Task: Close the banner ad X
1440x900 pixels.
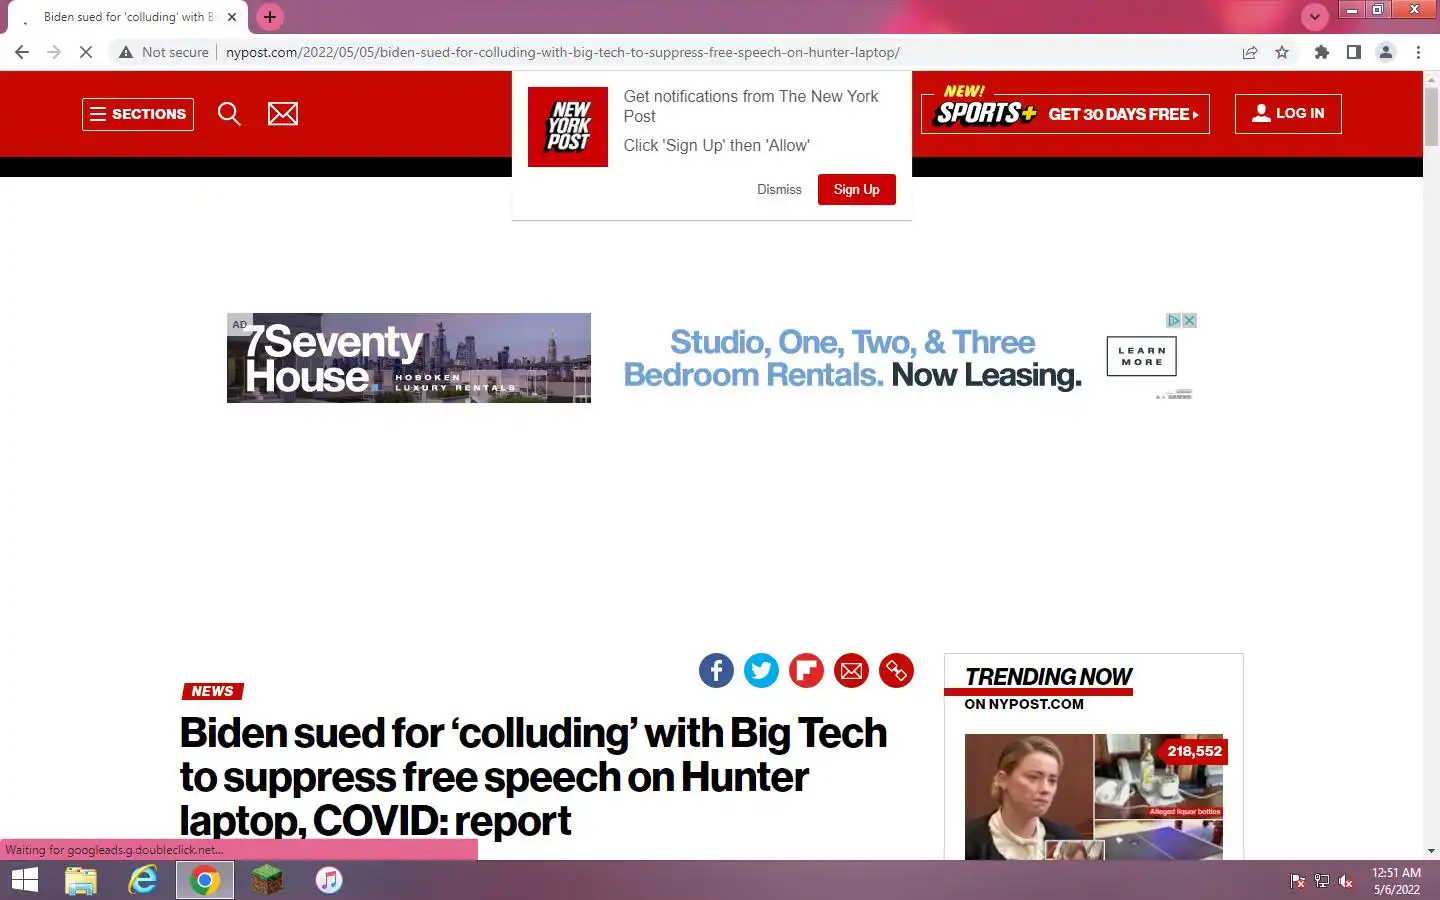Action: (x=1190, y=321)
